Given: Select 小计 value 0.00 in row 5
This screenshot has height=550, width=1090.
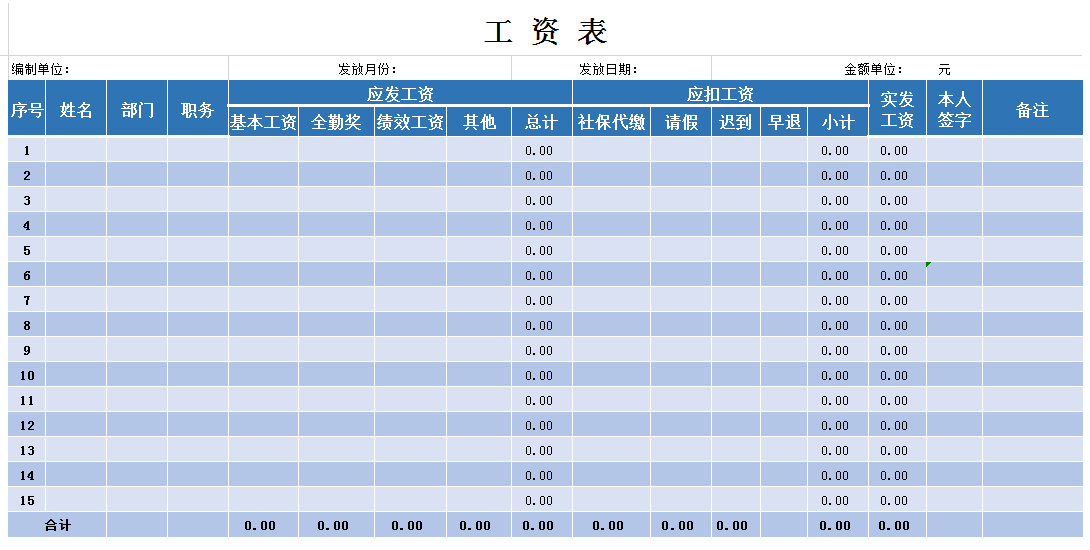Looking at the screenshot, I should [x=838, y=250].
